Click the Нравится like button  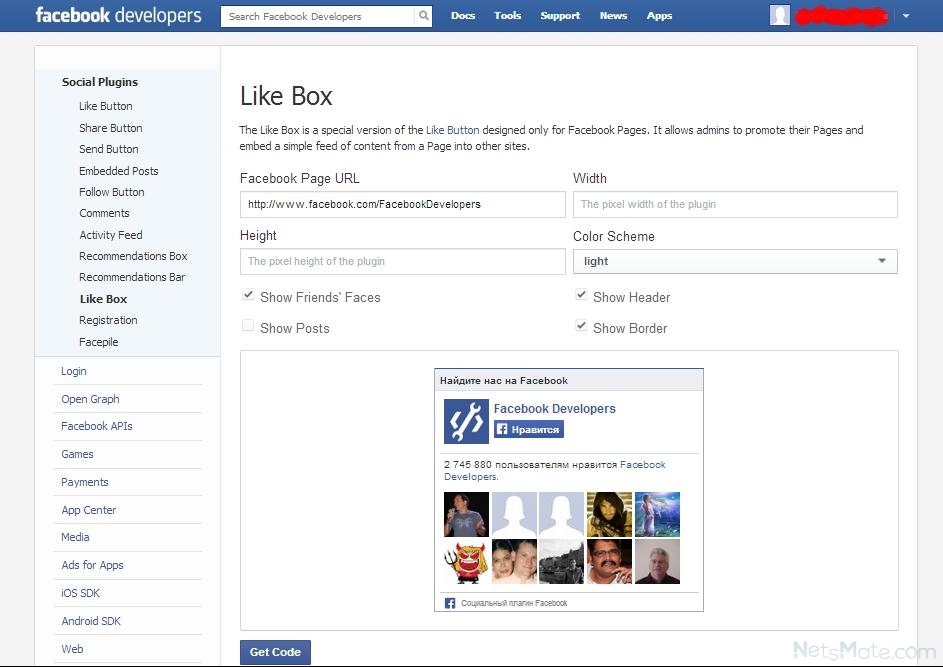[529, 429]
